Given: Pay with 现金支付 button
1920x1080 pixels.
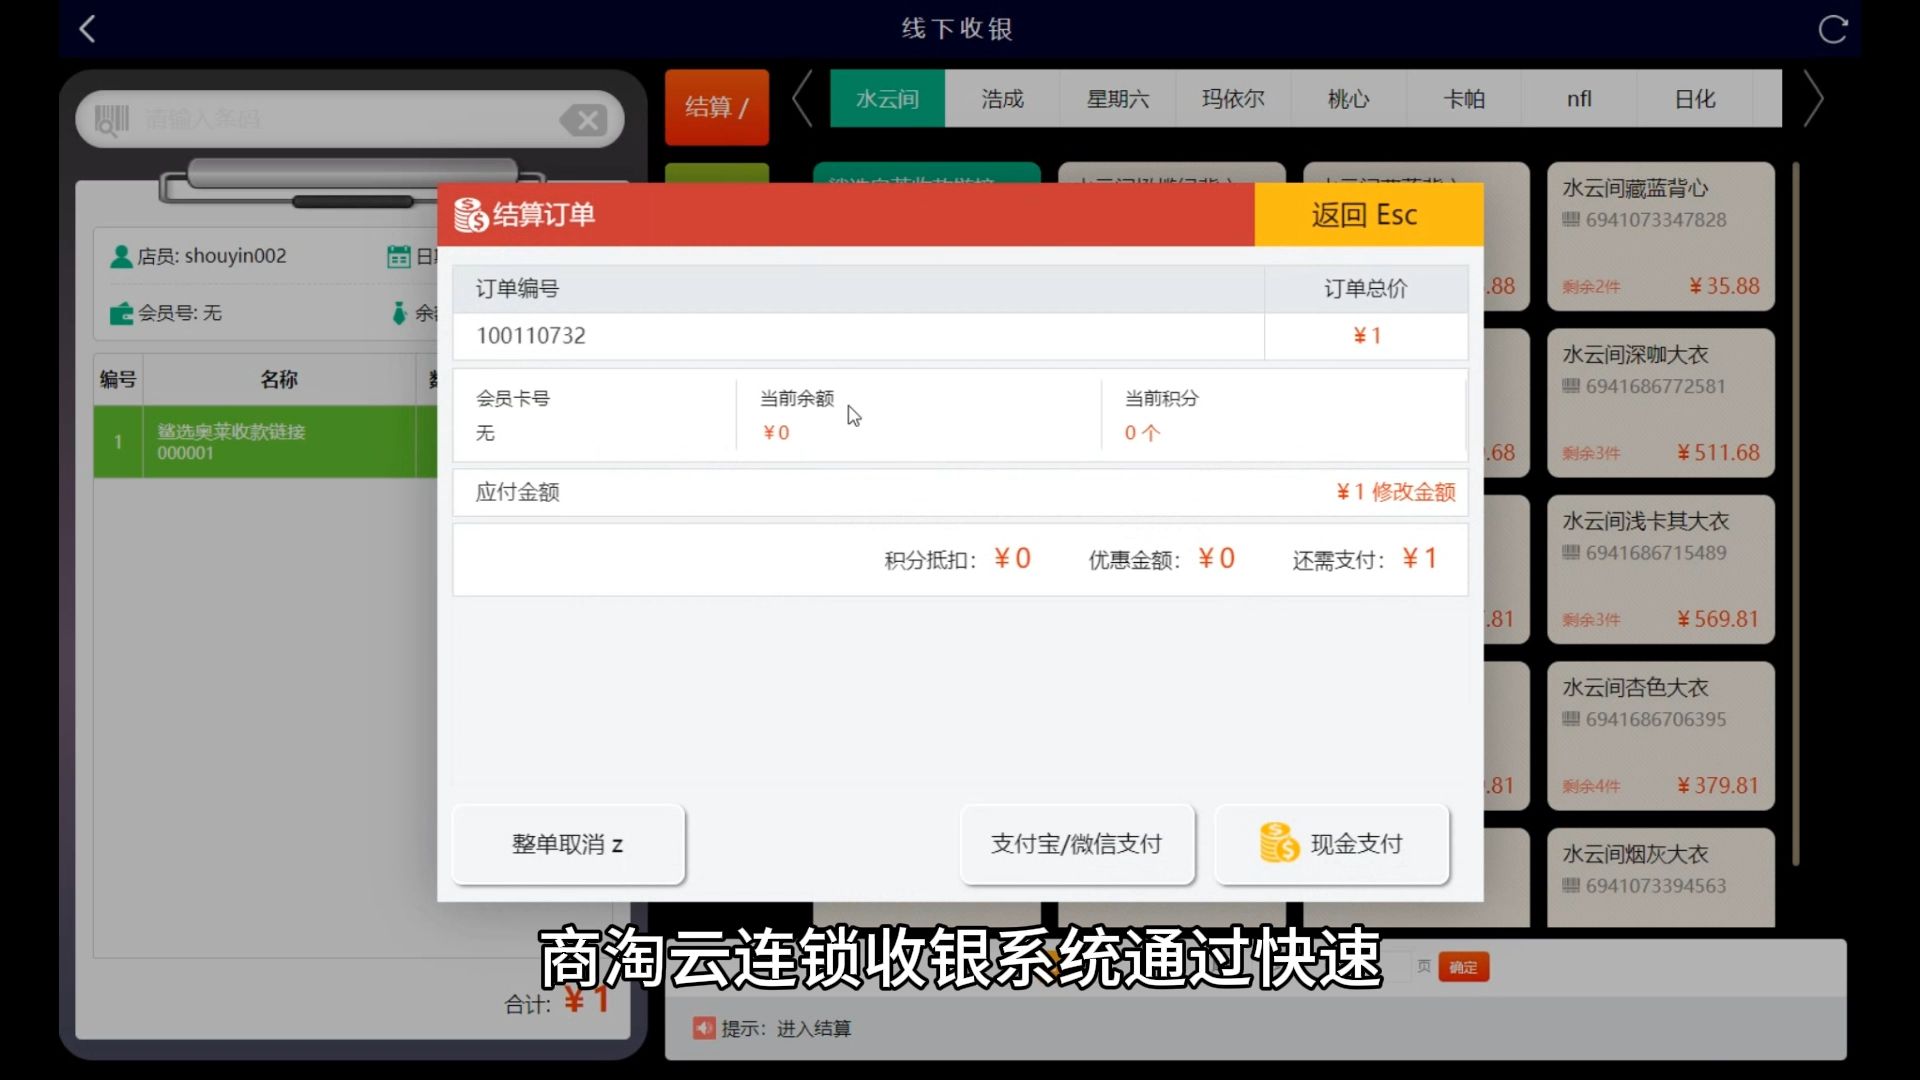Looking at the screenshot, I should click(1332, 844).
